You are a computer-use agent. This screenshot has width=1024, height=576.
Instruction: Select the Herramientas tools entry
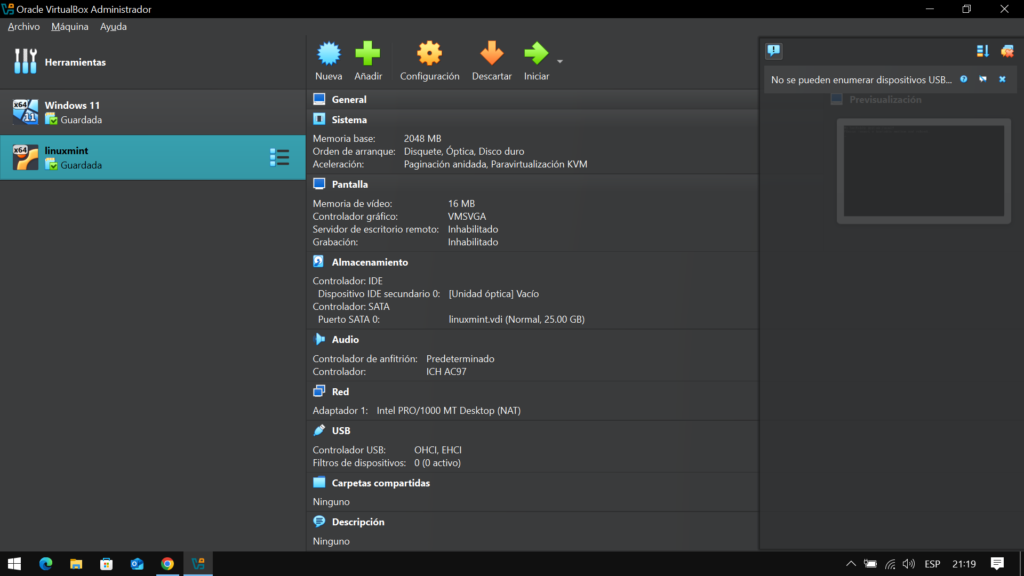pyautogui.click(x=153, y=62)
